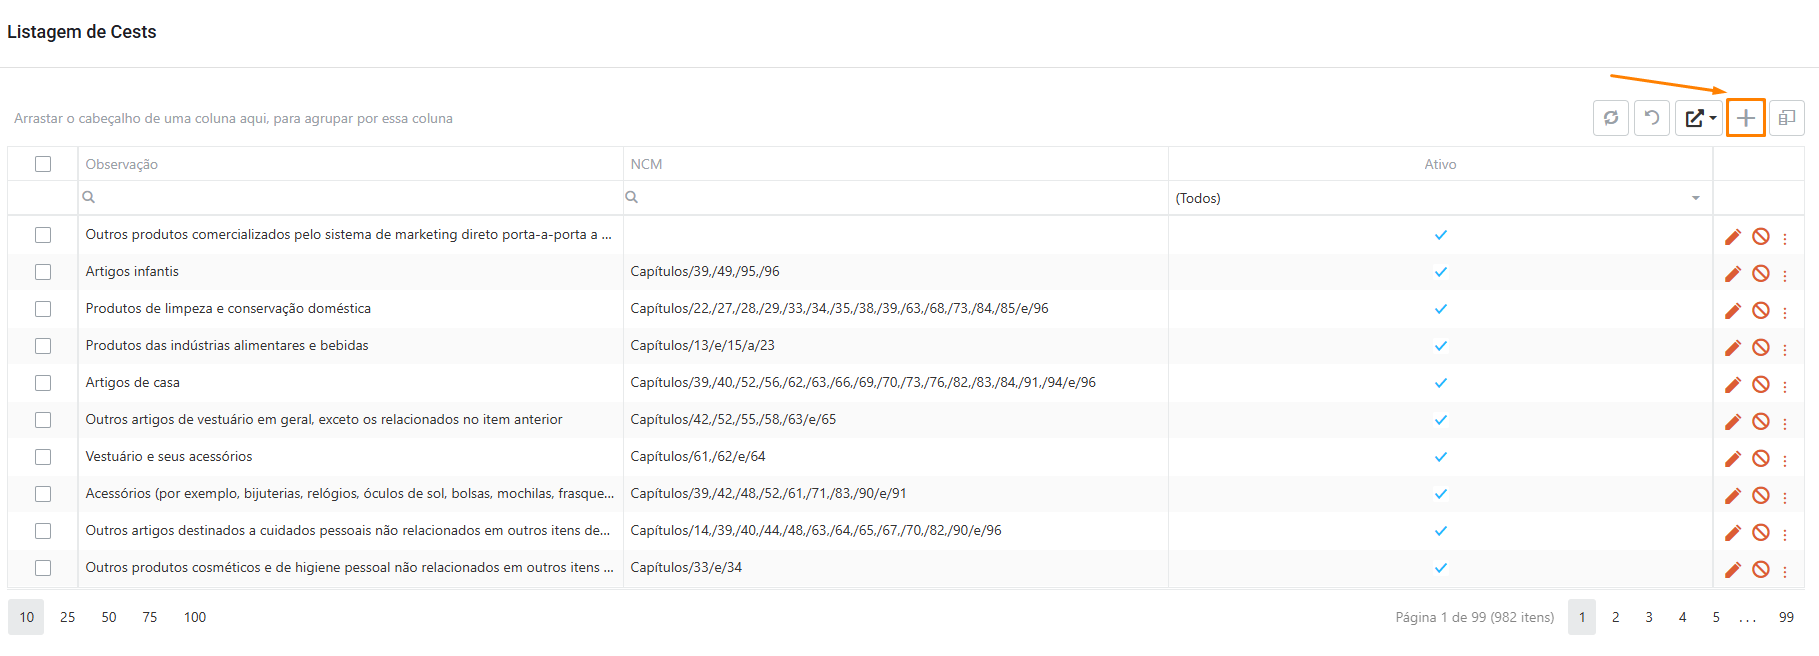Image resolution: width=1819 pixels, height=656 pixels.
Task: Open more options for Produtos de limpeza row
Action: [x=1784, y=312]
